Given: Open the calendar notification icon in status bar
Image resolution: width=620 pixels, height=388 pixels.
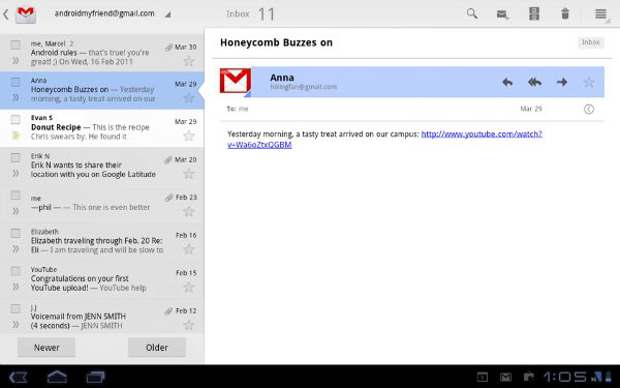Looking at the screenshot, I should pos(482,377).
